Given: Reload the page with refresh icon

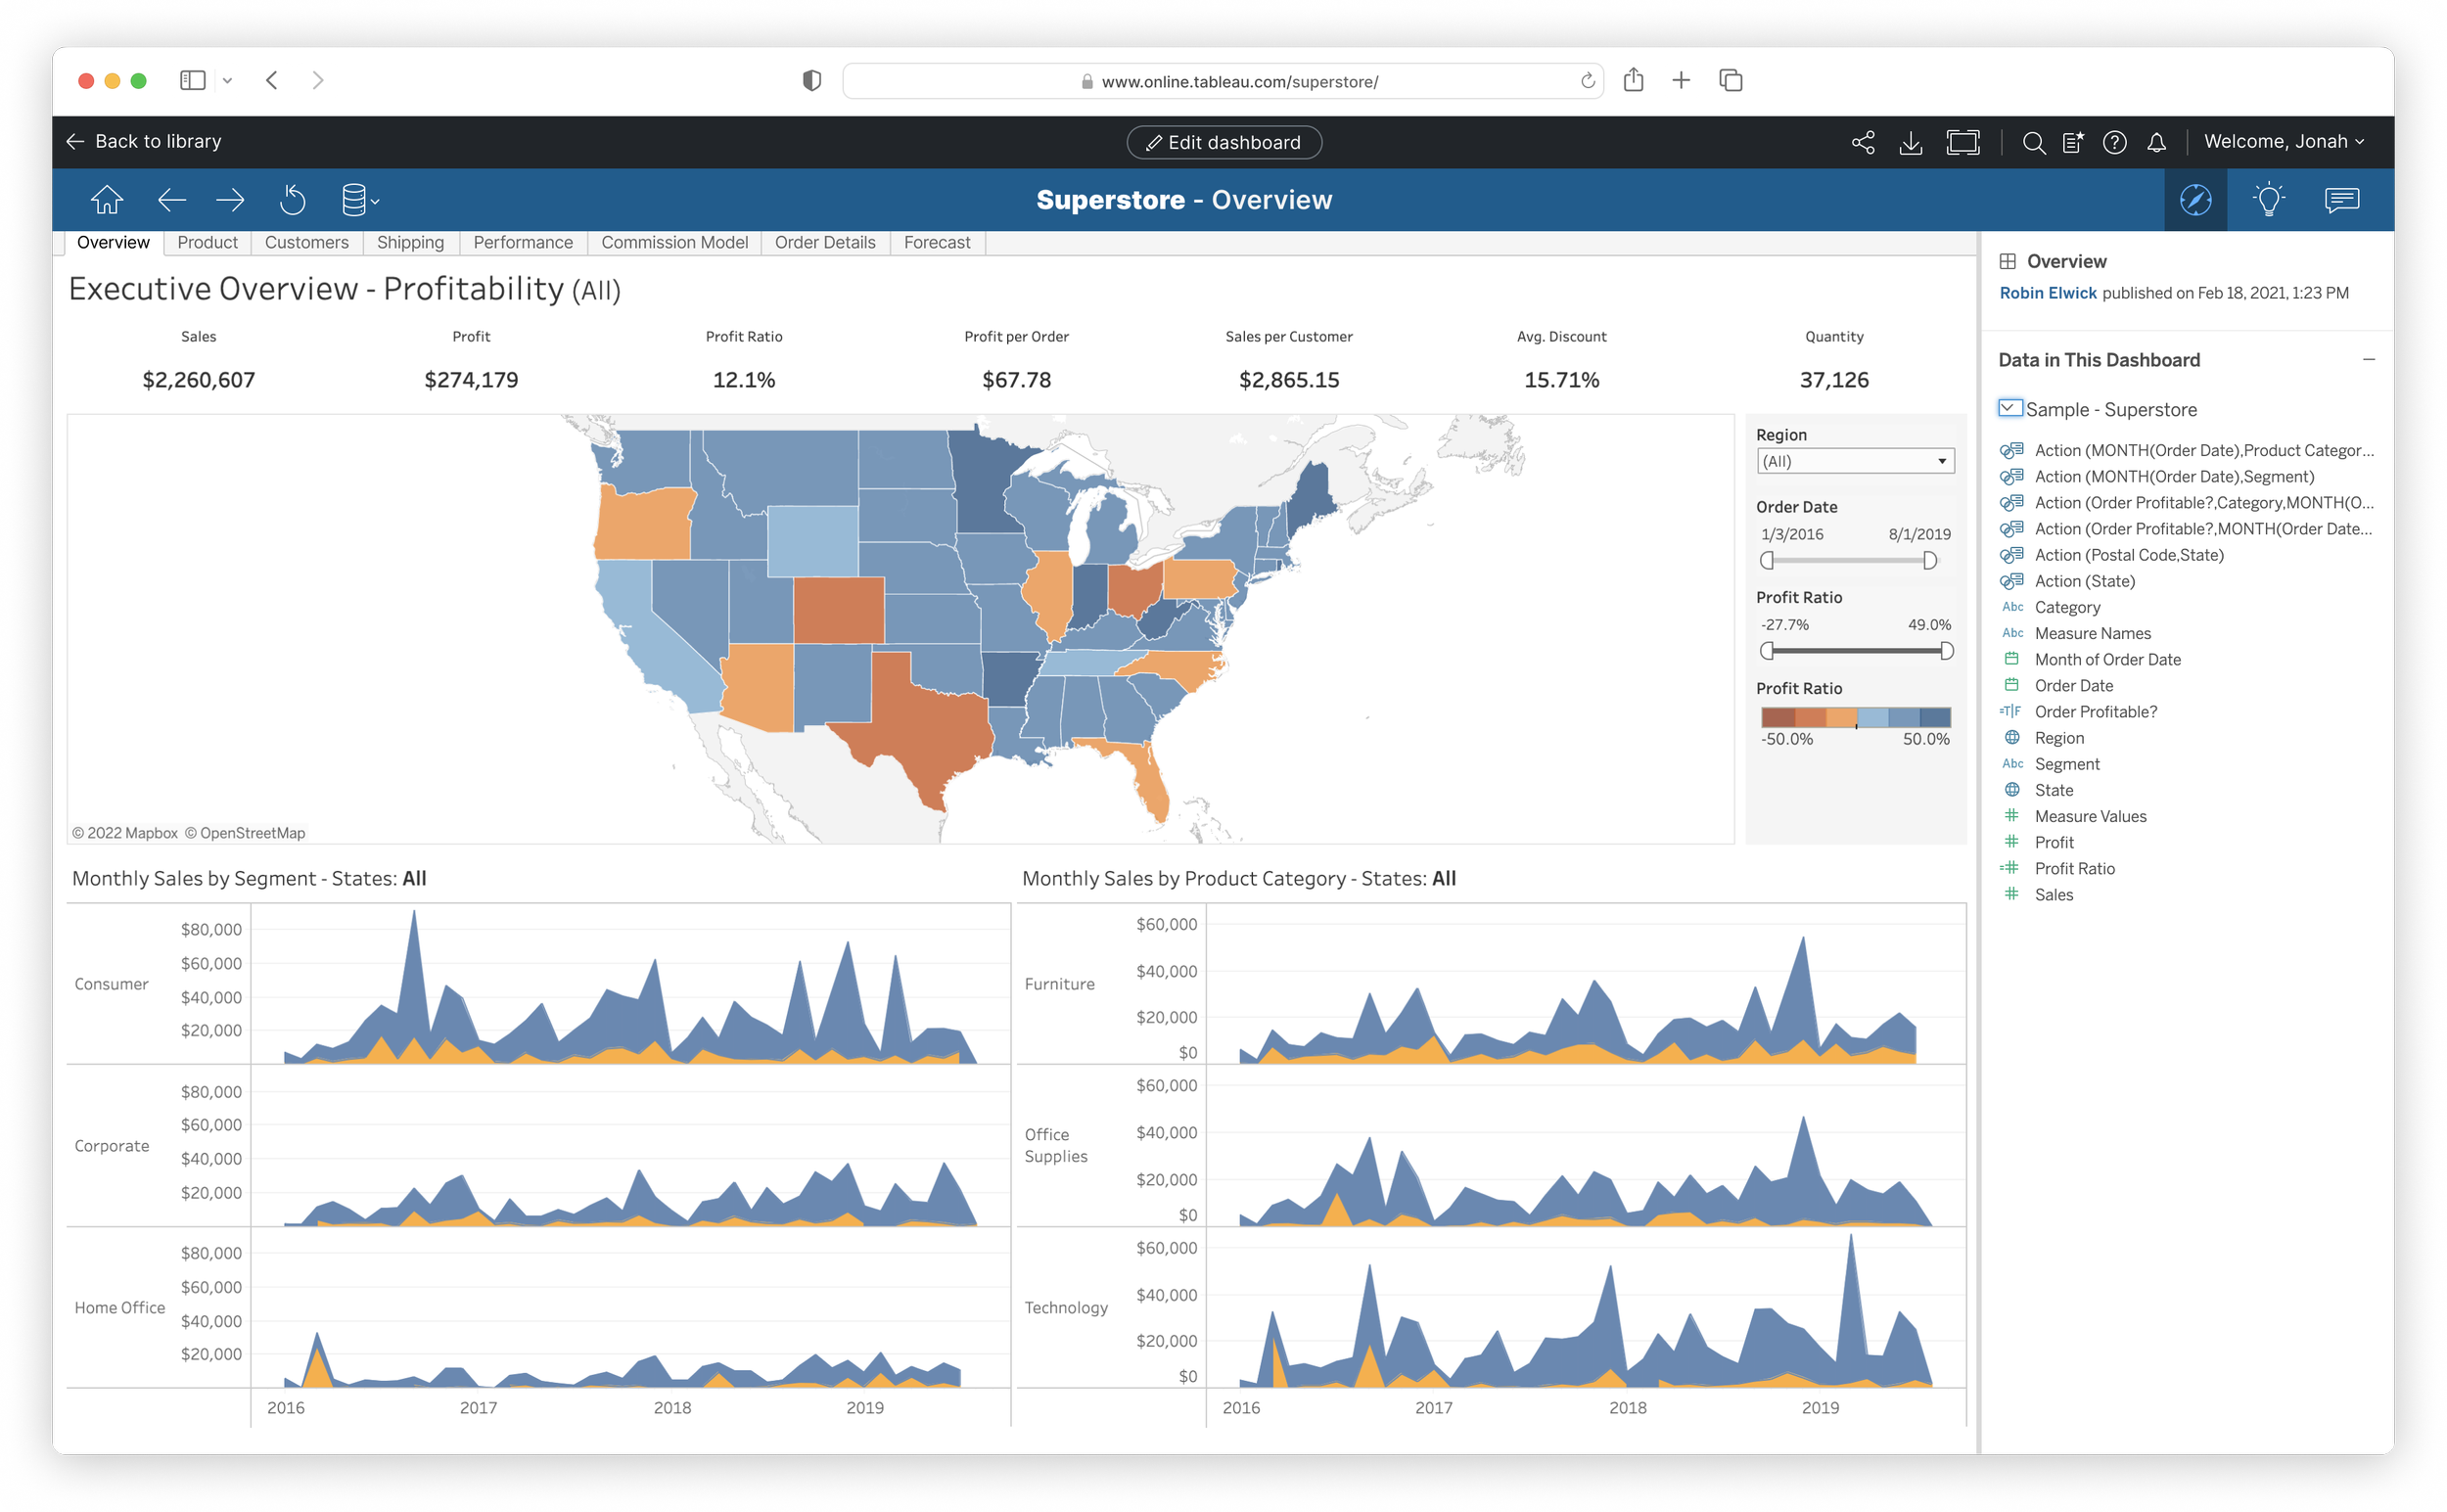Looking at the screenshot, I should [x=1586, y=81].
